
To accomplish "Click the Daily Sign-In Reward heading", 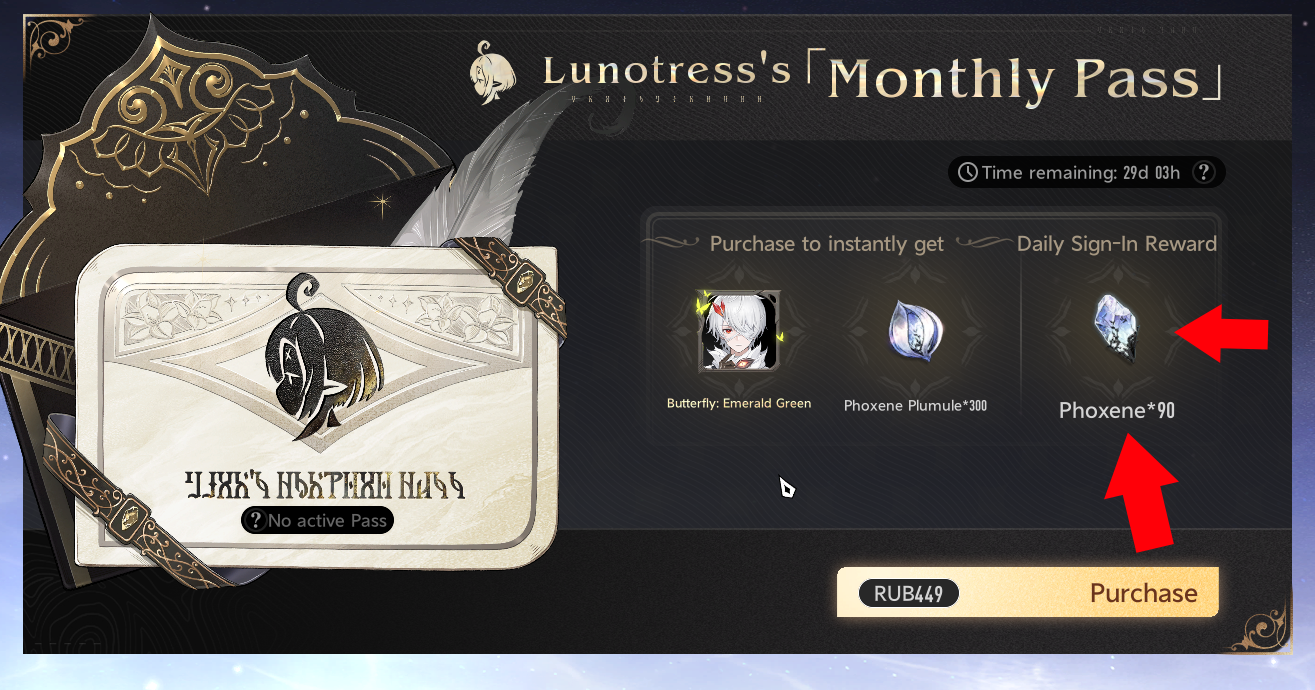I will pos(1117,244).
